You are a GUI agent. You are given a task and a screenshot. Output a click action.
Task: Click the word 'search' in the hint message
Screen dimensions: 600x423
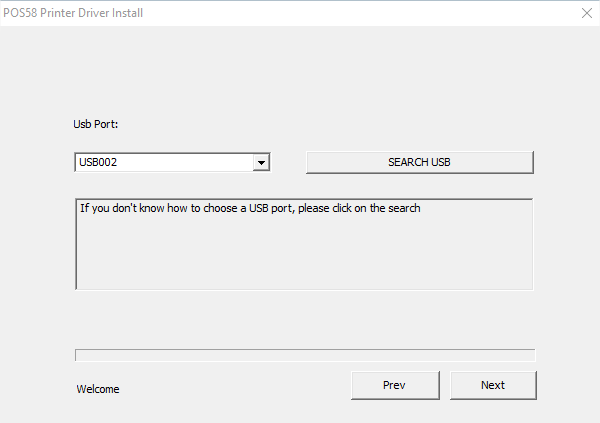click(403, 209)
